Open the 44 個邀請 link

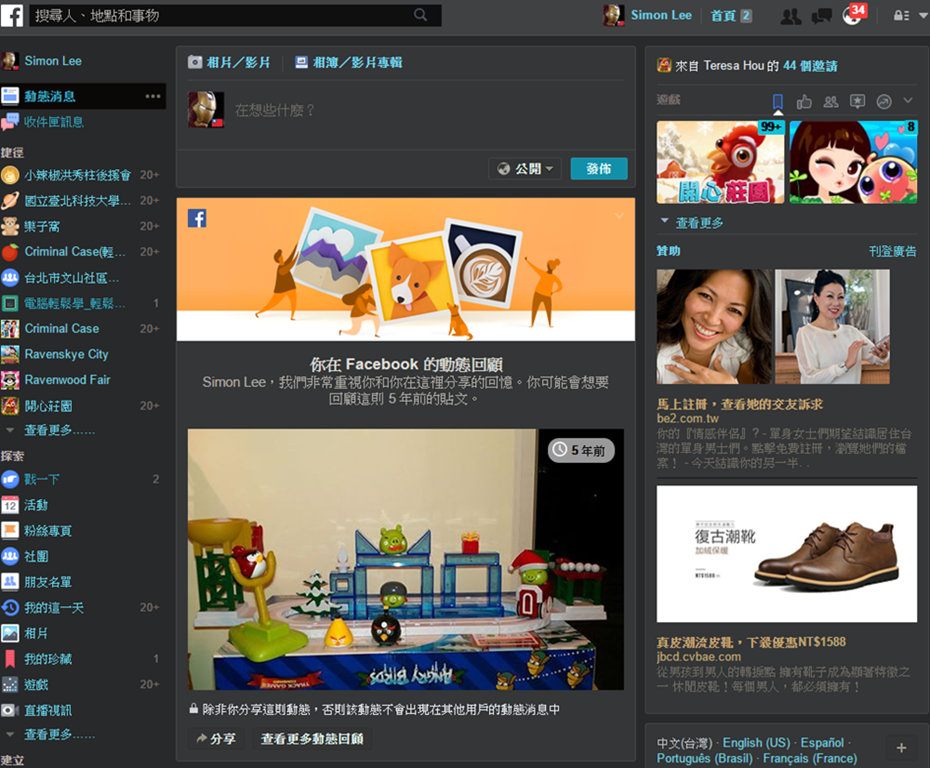(x=810, y=66)
